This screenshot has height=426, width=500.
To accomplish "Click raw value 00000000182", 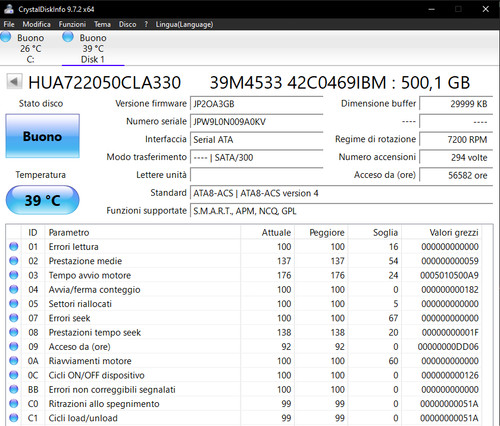I will point(450,290).
